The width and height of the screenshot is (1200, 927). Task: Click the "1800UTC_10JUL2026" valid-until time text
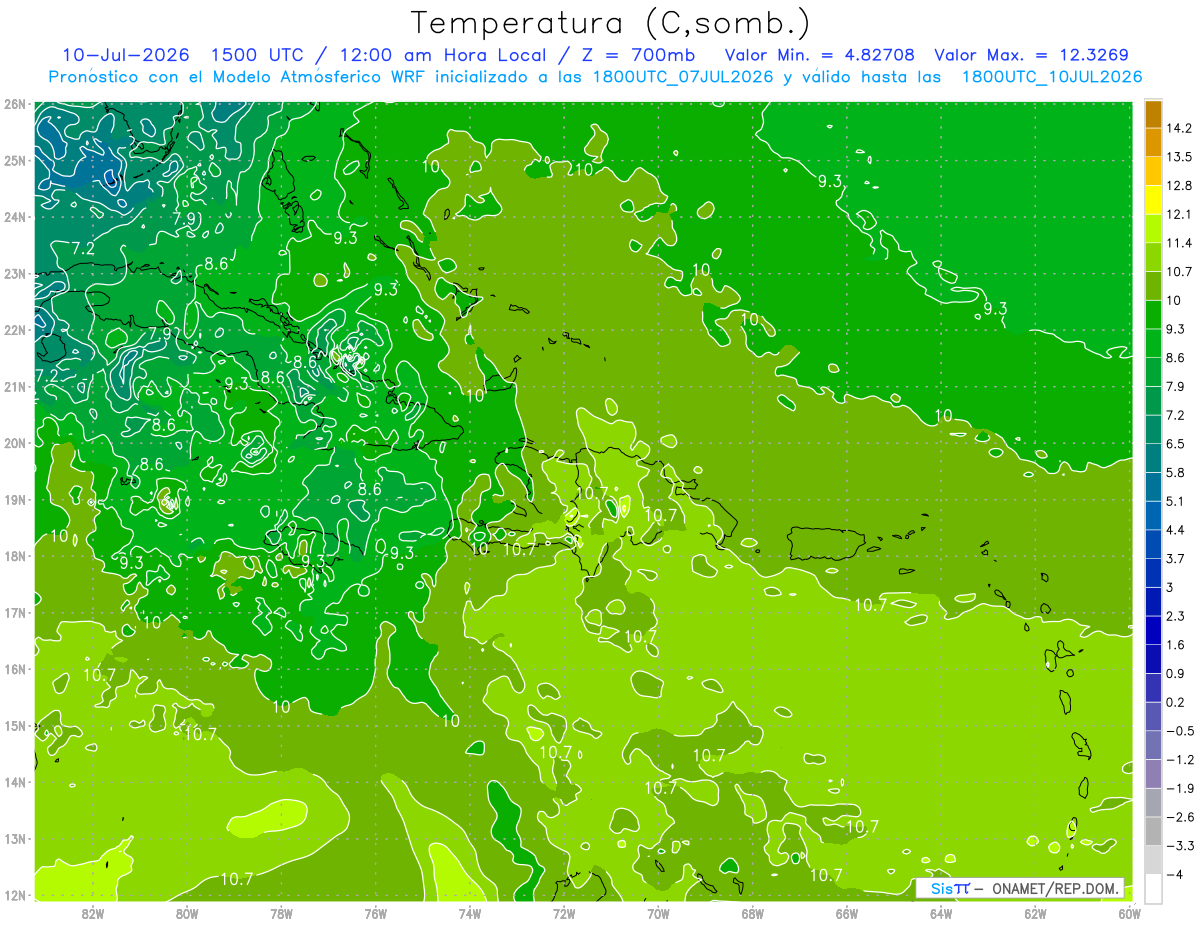pos(1051,77)
